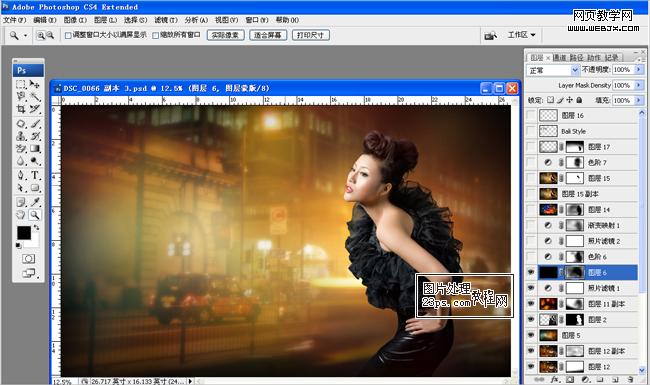650x385 pixels.
Task: Select the Hand tool
Action: [21, 215]
